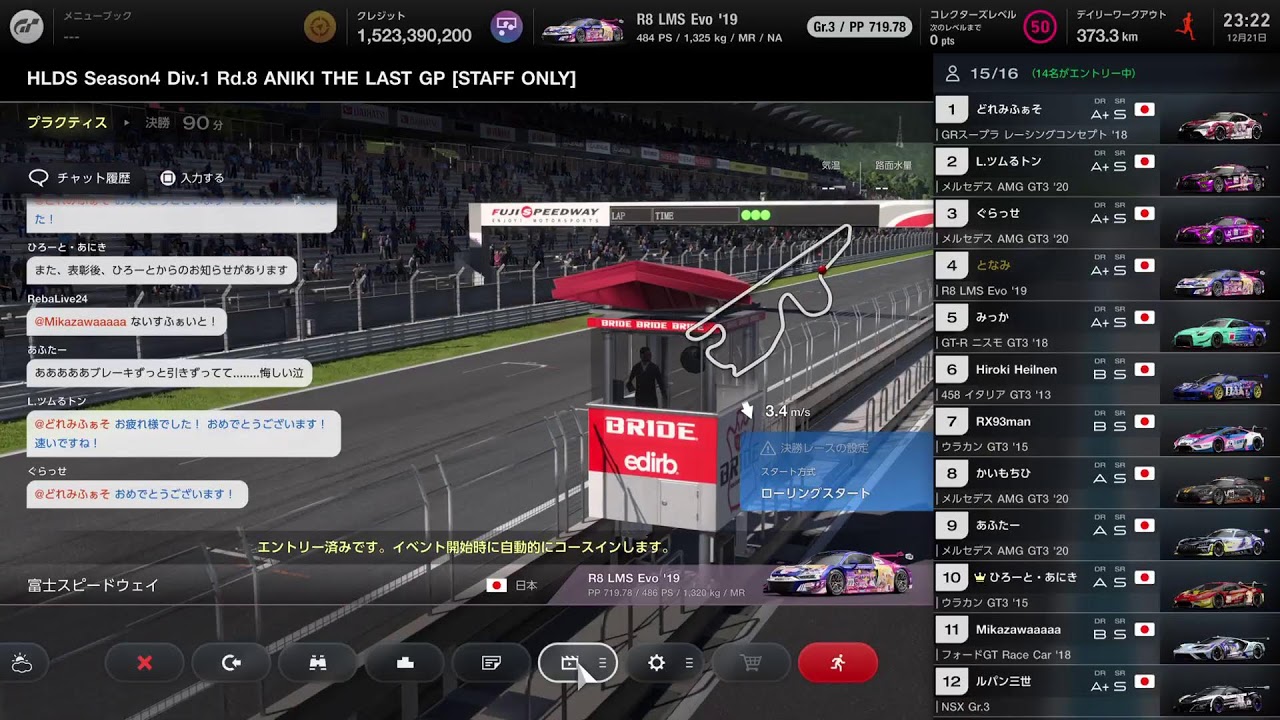The width and height of the screenshot is (1280, 720).
Task: Click the R8 LMS Evo '19 car thumbnail in header
Action: (583, 28)
